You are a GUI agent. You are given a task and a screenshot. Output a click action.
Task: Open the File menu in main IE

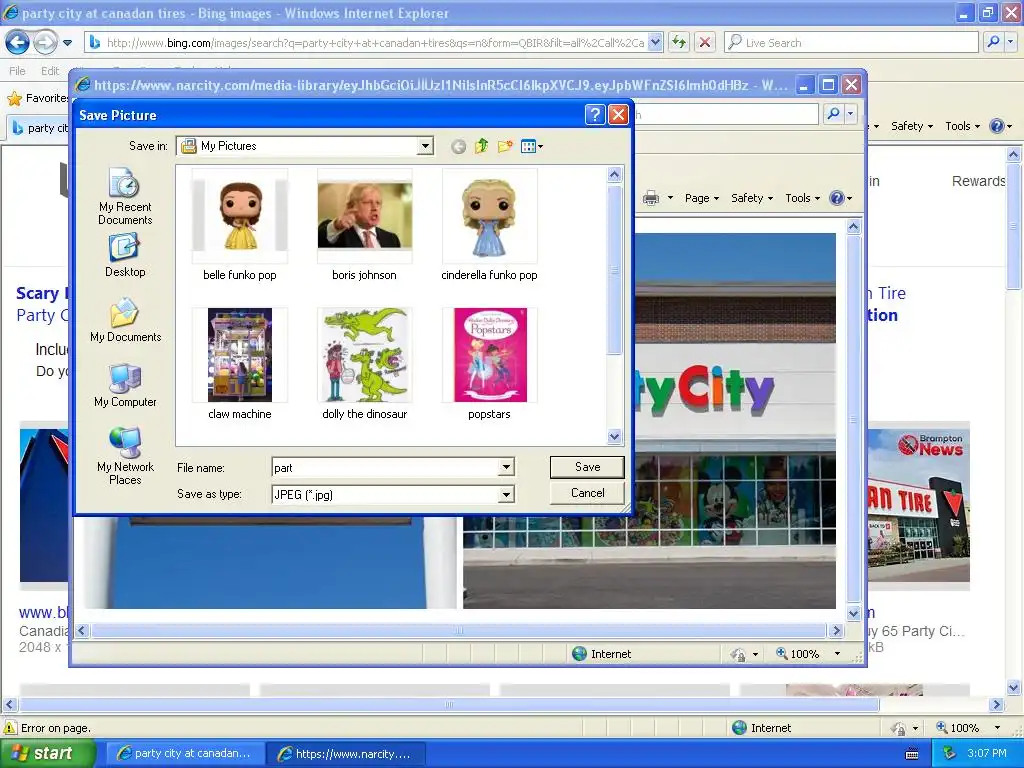18,71
